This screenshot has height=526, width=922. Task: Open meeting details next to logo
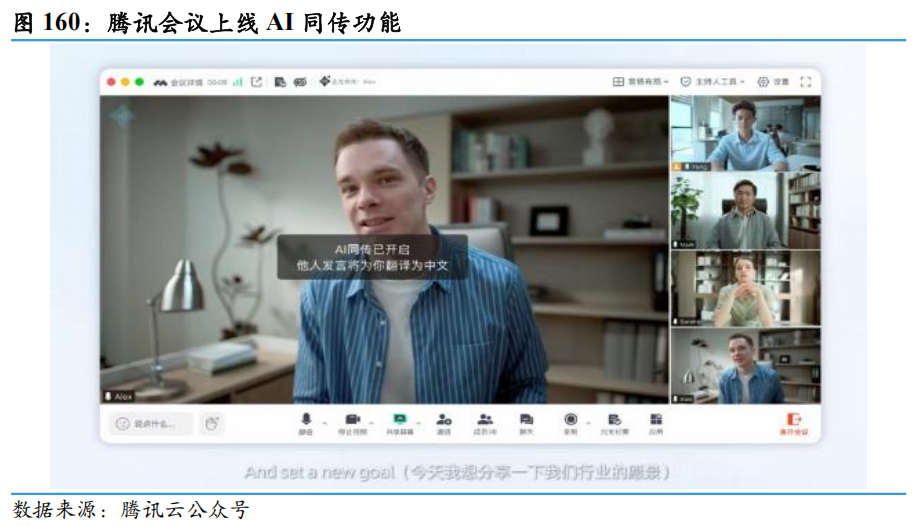[186, 82]
